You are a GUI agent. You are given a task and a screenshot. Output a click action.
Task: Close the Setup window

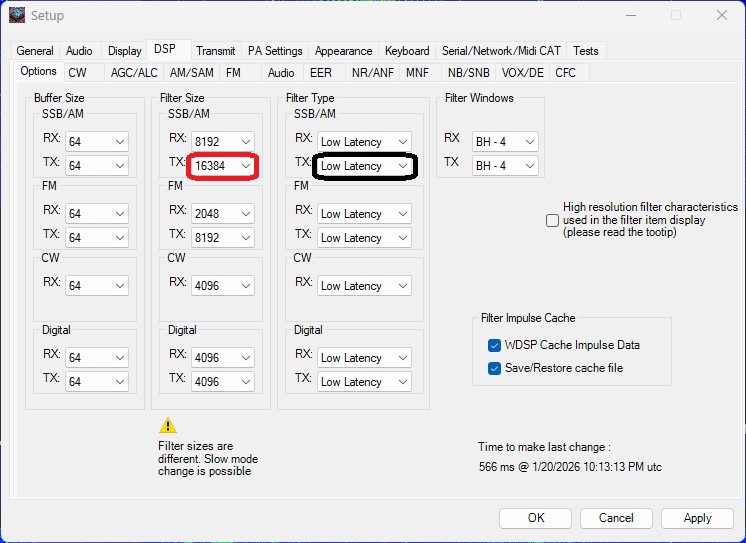click(722, 15)
